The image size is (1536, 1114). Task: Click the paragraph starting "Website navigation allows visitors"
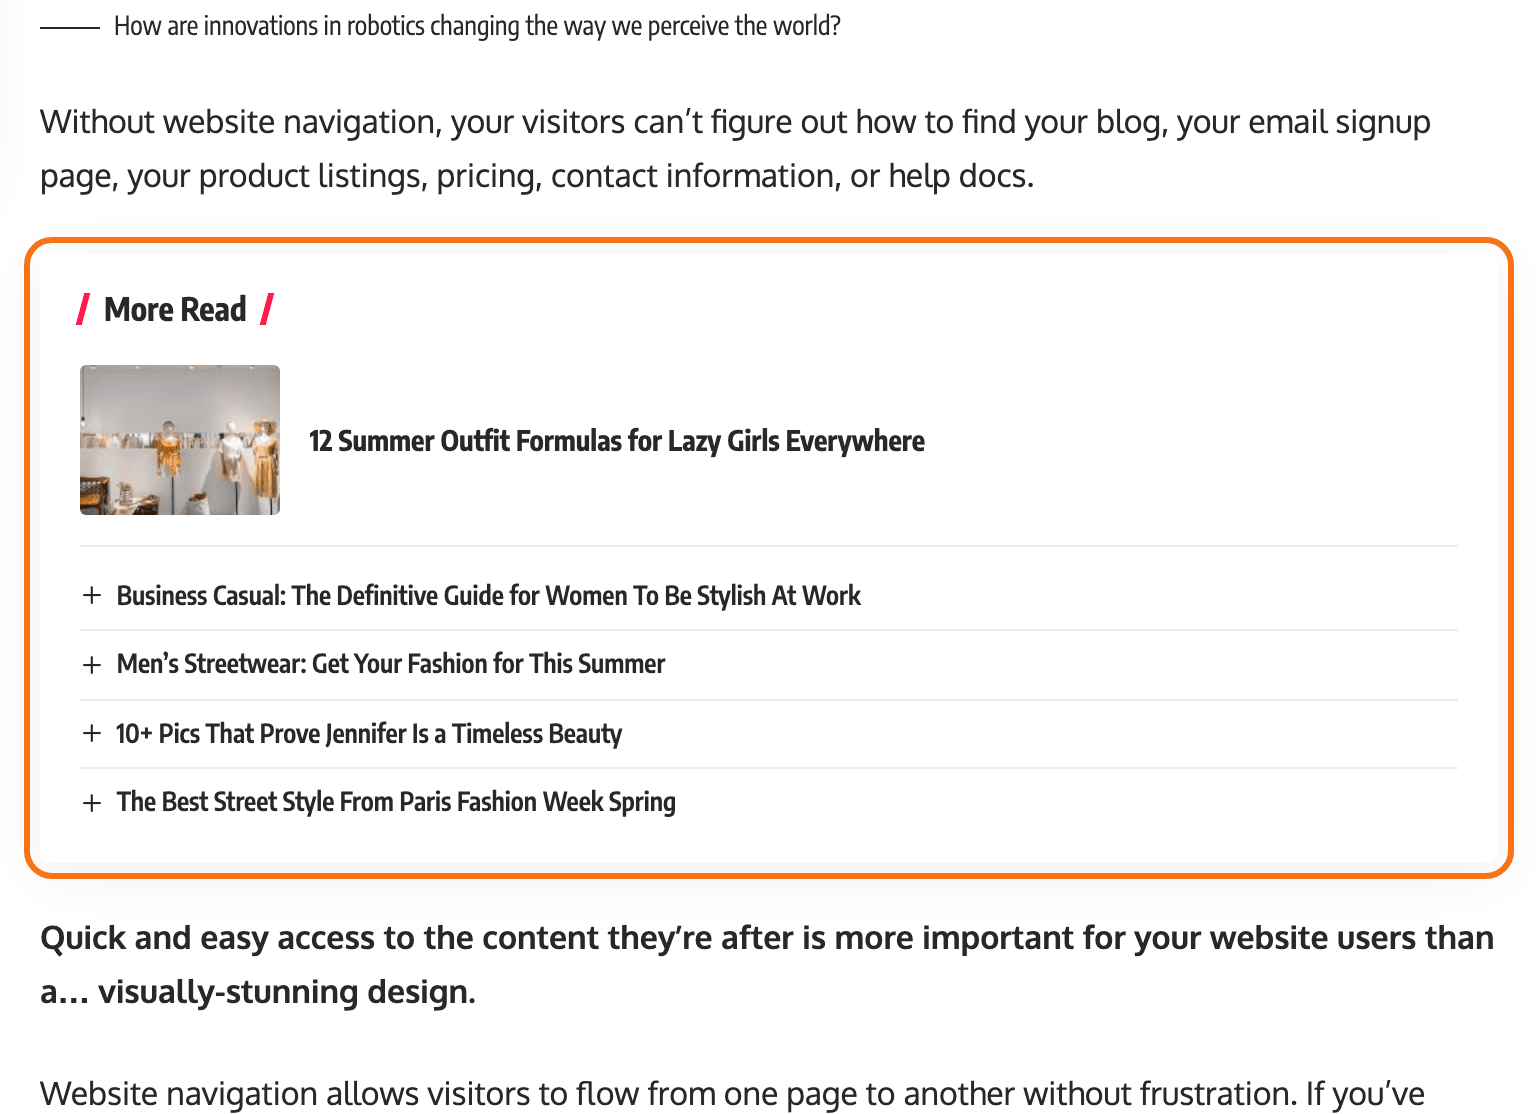[732, 1094]
